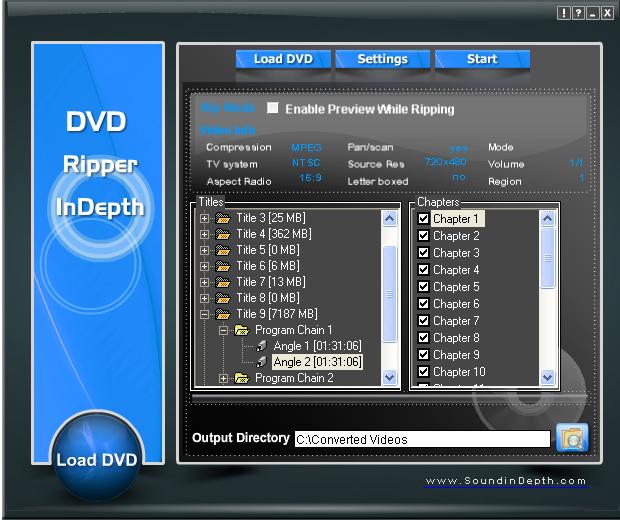Click the Chapter 10 label
This screenshot has height=520, width=620.
click(x=459, y=372)
